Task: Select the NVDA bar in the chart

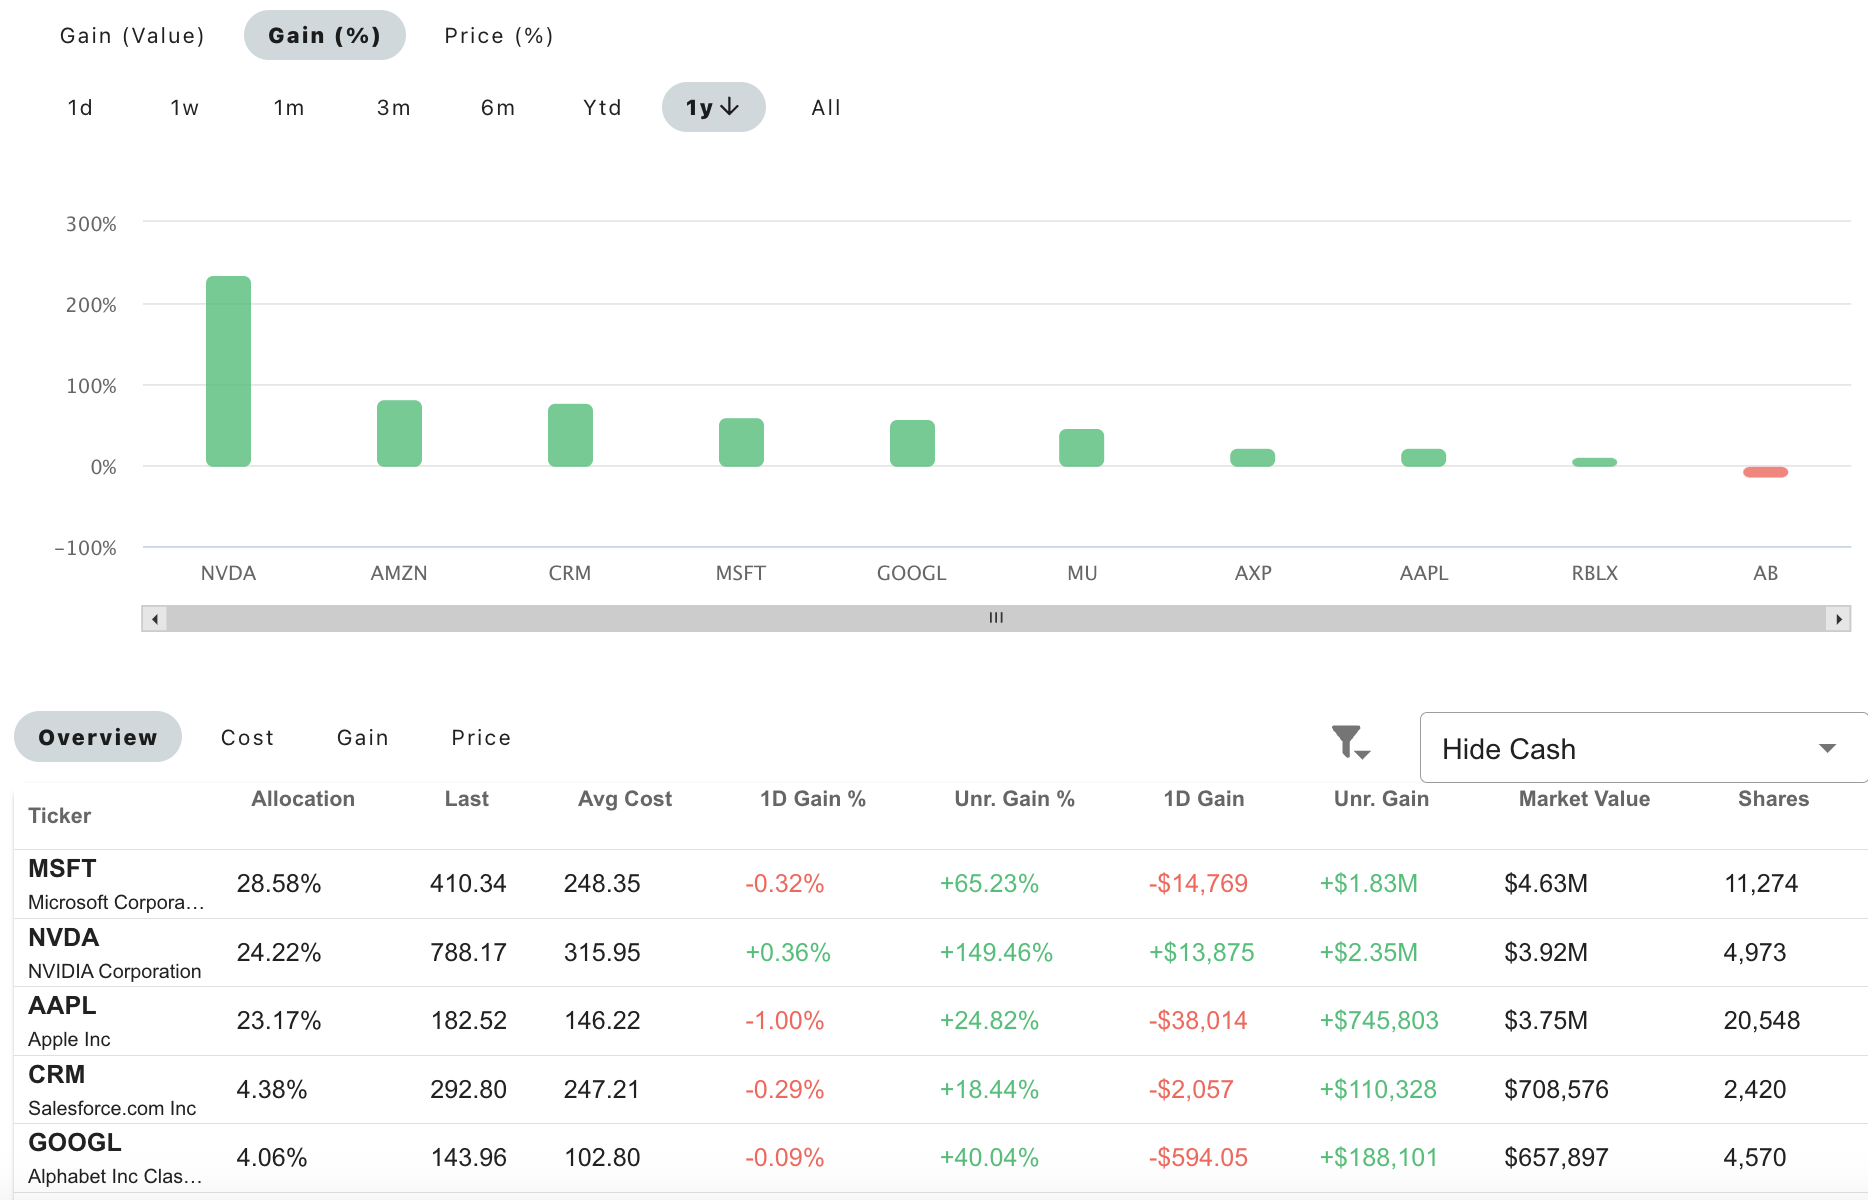Action: (x=228, y=370)
